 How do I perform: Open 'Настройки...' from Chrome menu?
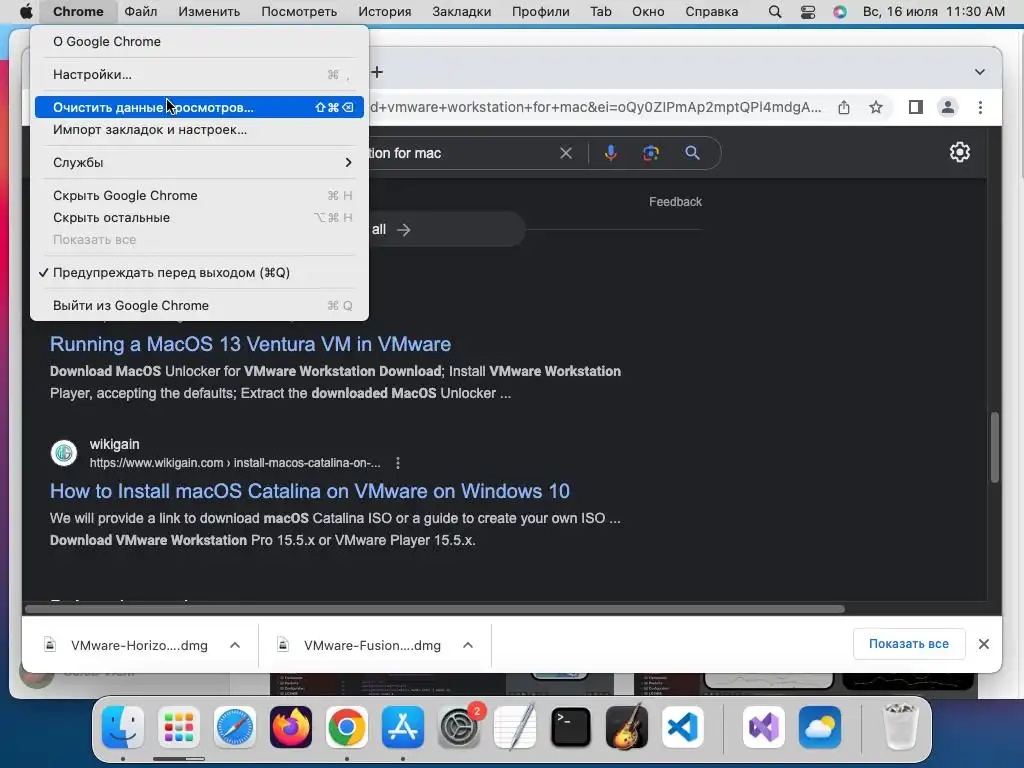(197, 74)
